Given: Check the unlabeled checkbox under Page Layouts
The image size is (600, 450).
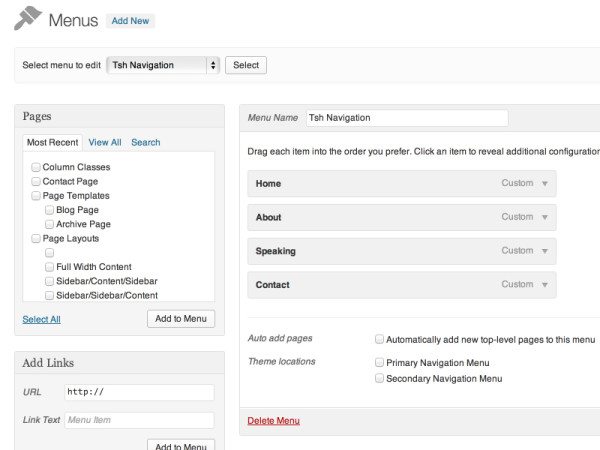Looking at the screenshot, I should click(x=49, y=253).
